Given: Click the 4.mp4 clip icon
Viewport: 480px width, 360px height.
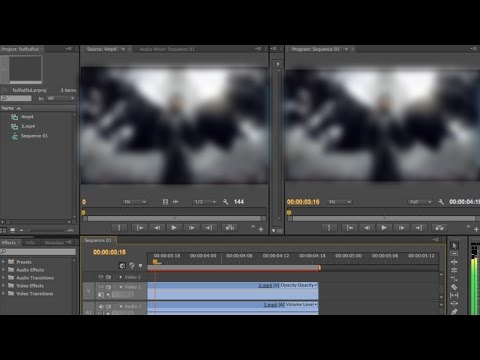Looking at the screenshot, I should pos(15,117).
